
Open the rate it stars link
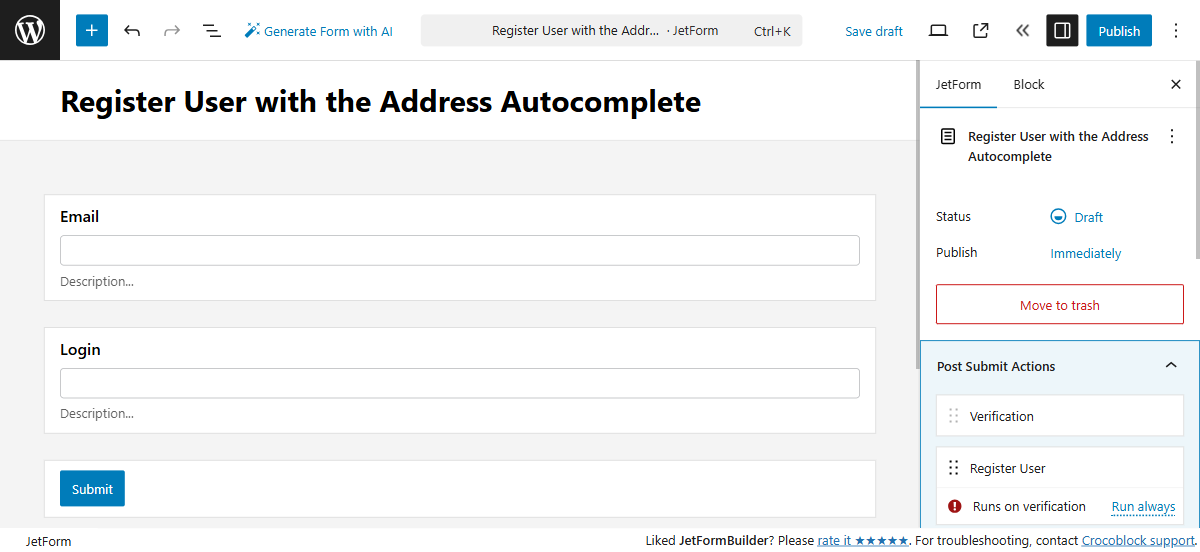[863, 541]
